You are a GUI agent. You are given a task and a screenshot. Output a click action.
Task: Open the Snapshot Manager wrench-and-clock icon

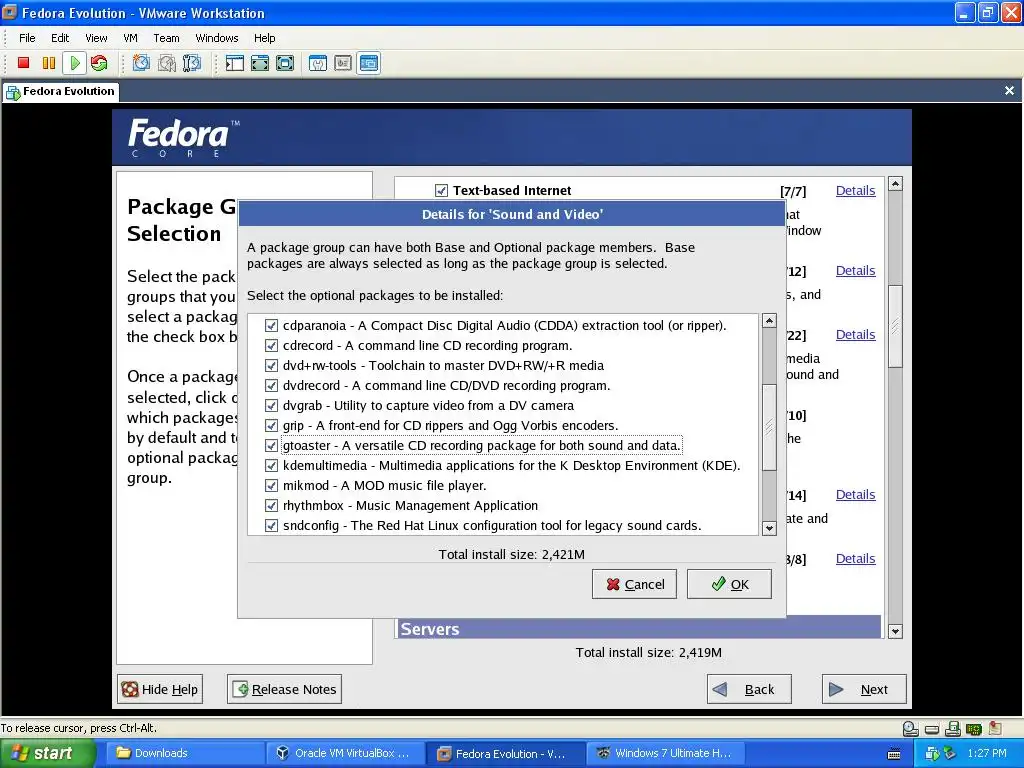click(192, 63)
